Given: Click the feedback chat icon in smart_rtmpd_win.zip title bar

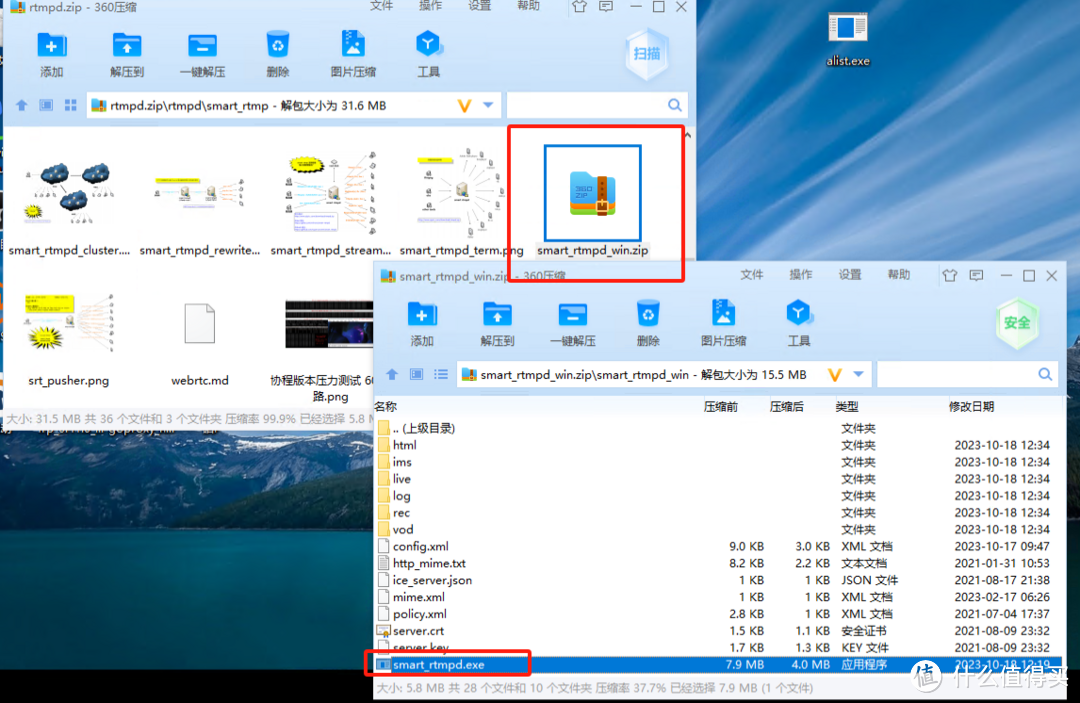Looking at the screenshot, I should point(977,275).
